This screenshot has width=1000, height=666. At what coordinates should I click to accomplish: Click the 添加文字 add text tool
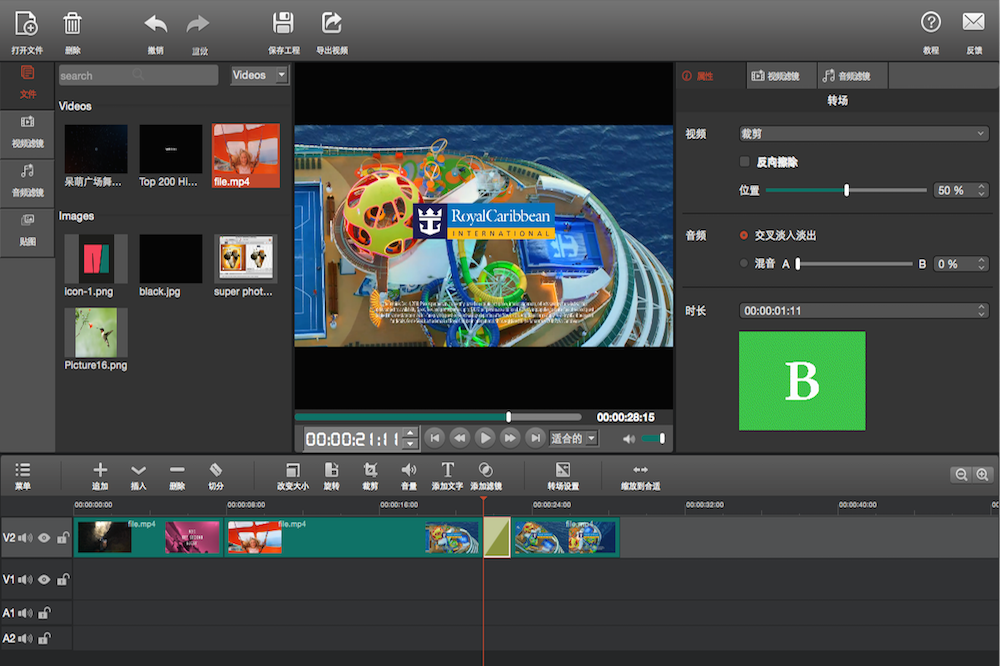(x=448, y=470)
